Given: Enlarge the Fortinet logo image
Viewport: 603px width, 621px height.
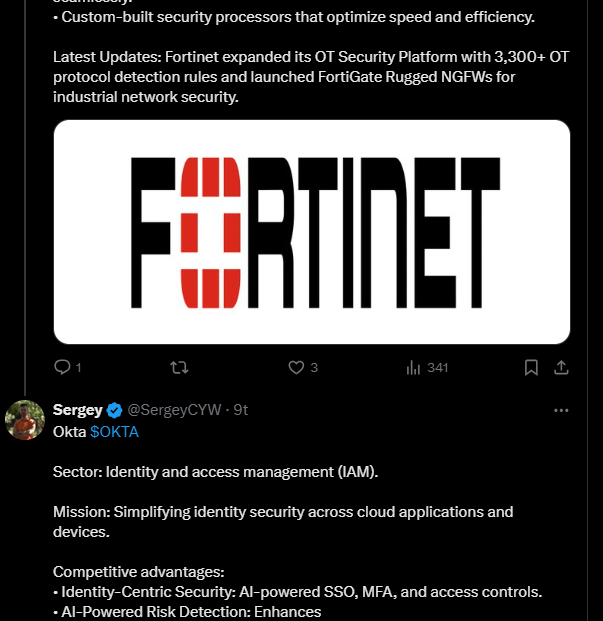Looking at the screenshot, I should (312, 232).
